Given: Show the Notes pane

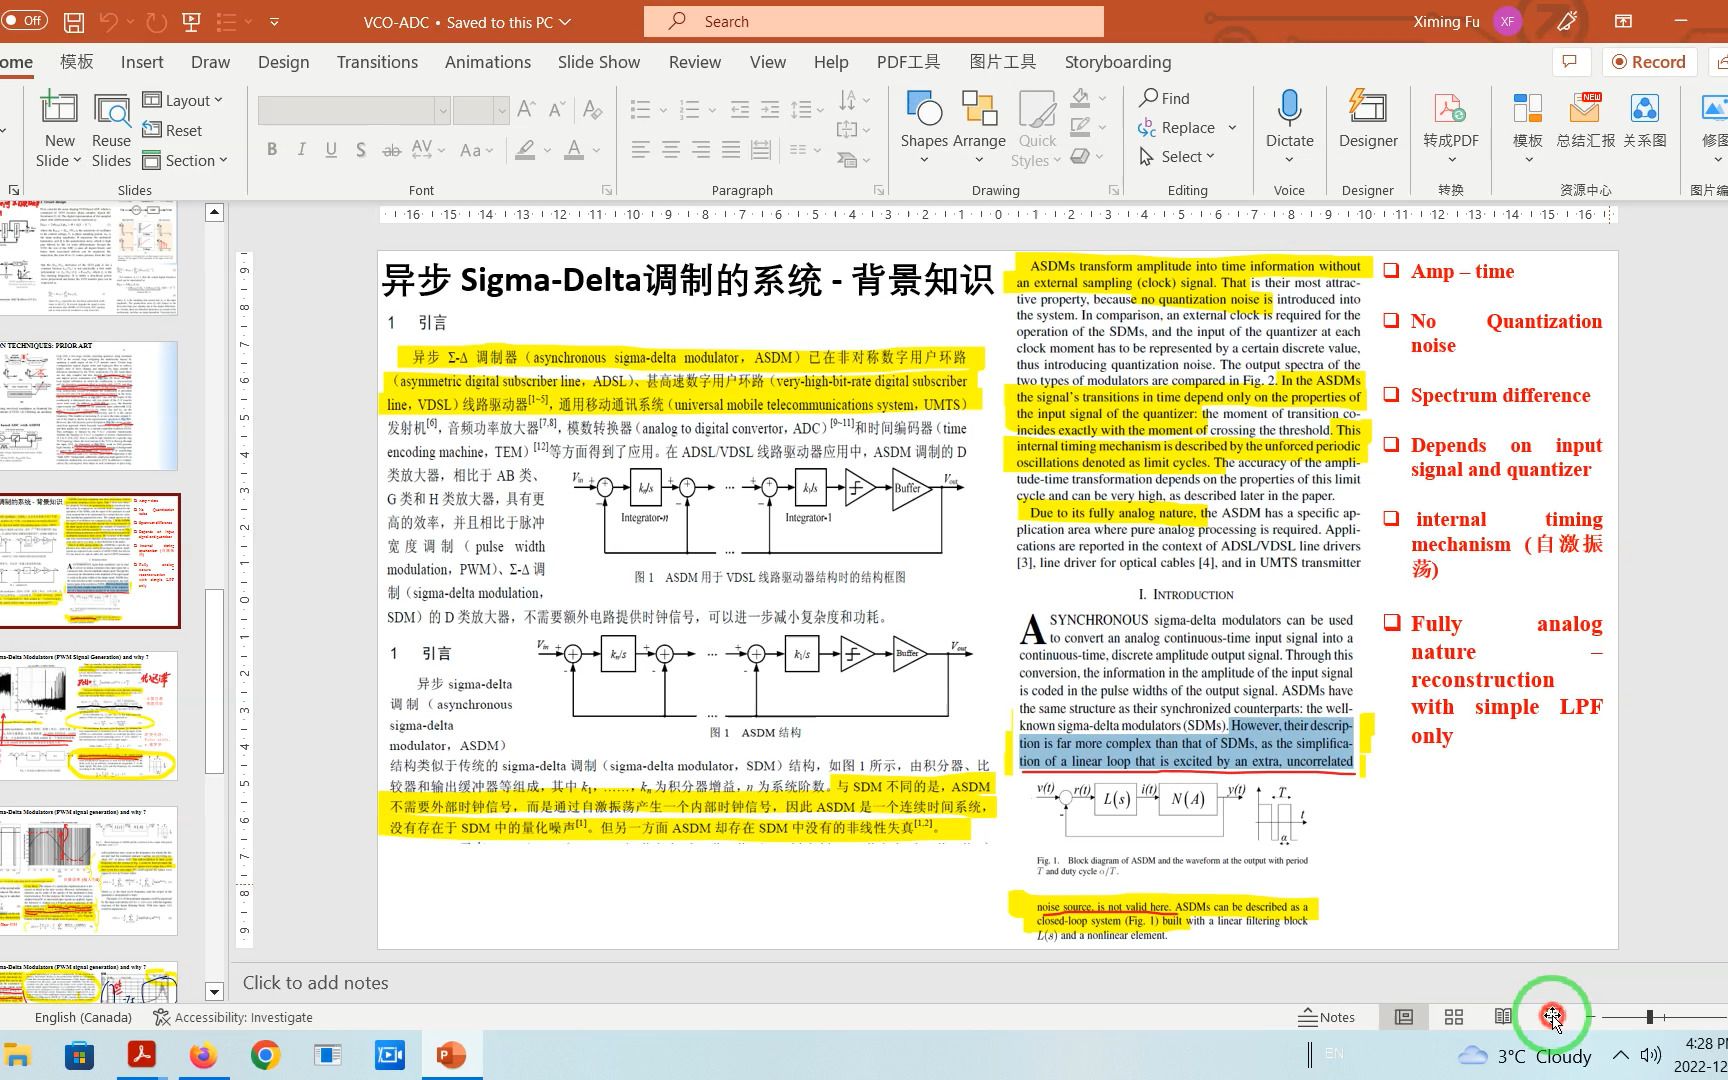Looking at the screenshot, I should coord(1326,1017).
